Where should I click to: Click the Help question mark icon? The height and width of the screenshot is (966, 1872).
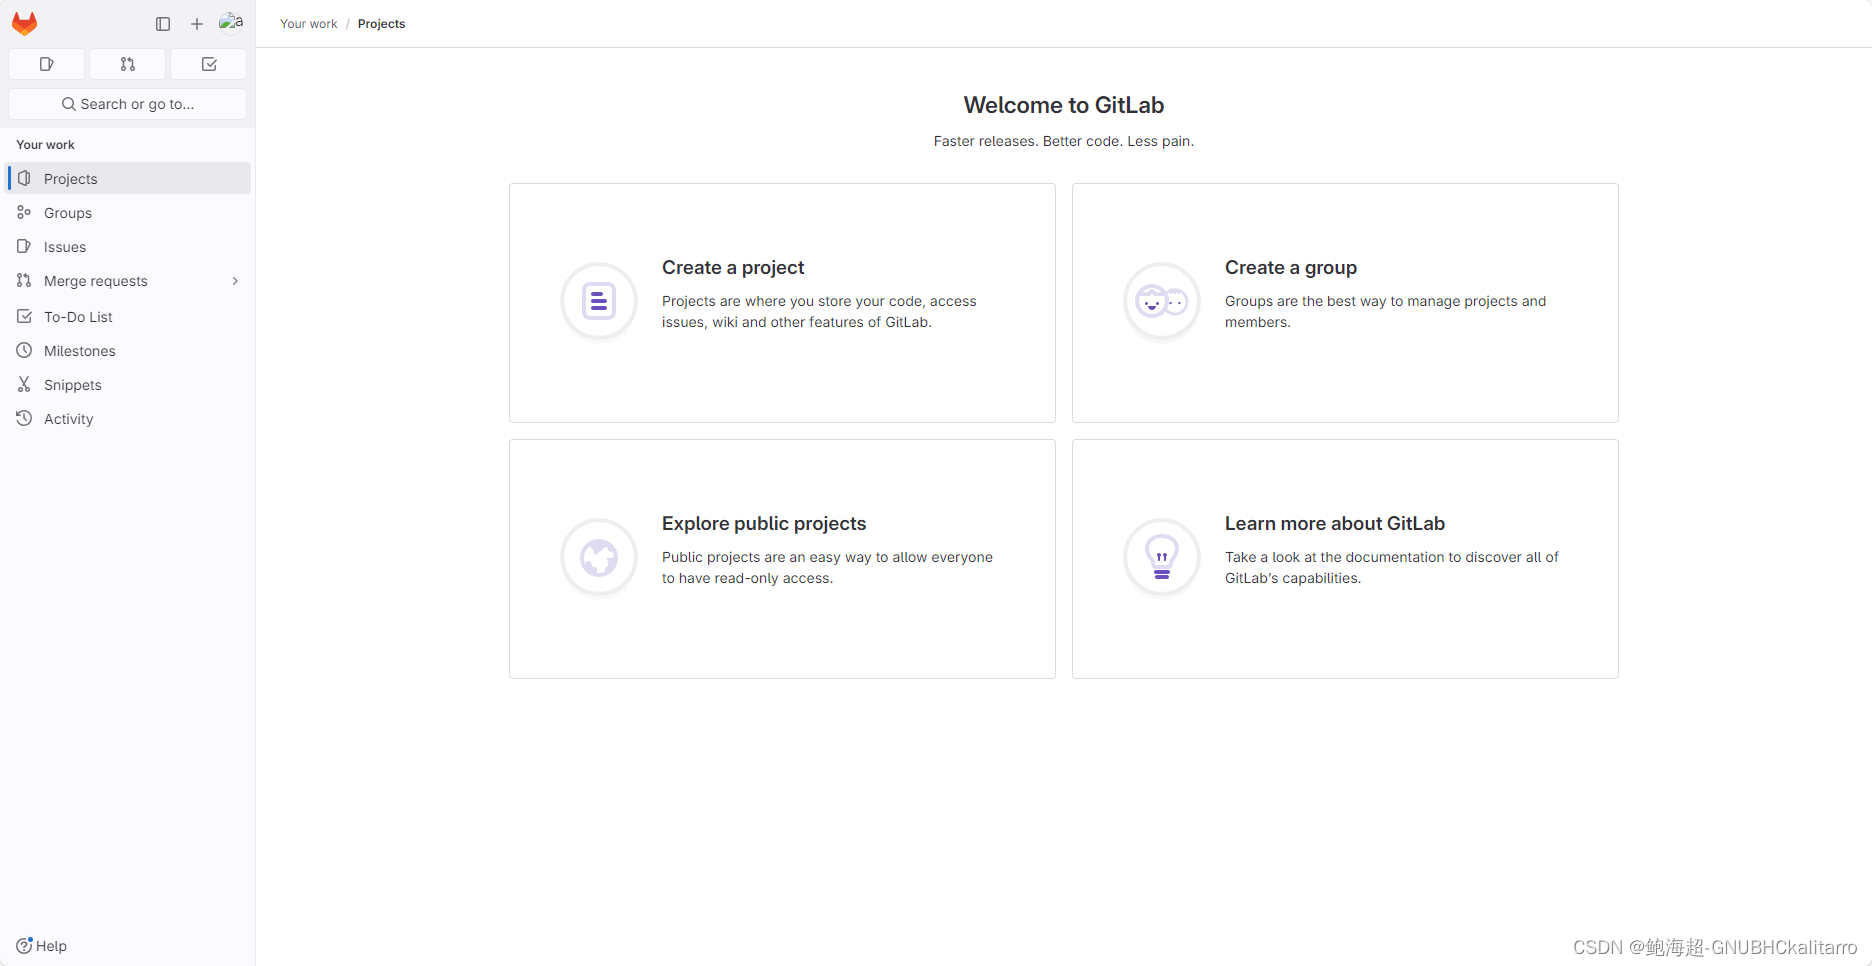coord(24,945)
